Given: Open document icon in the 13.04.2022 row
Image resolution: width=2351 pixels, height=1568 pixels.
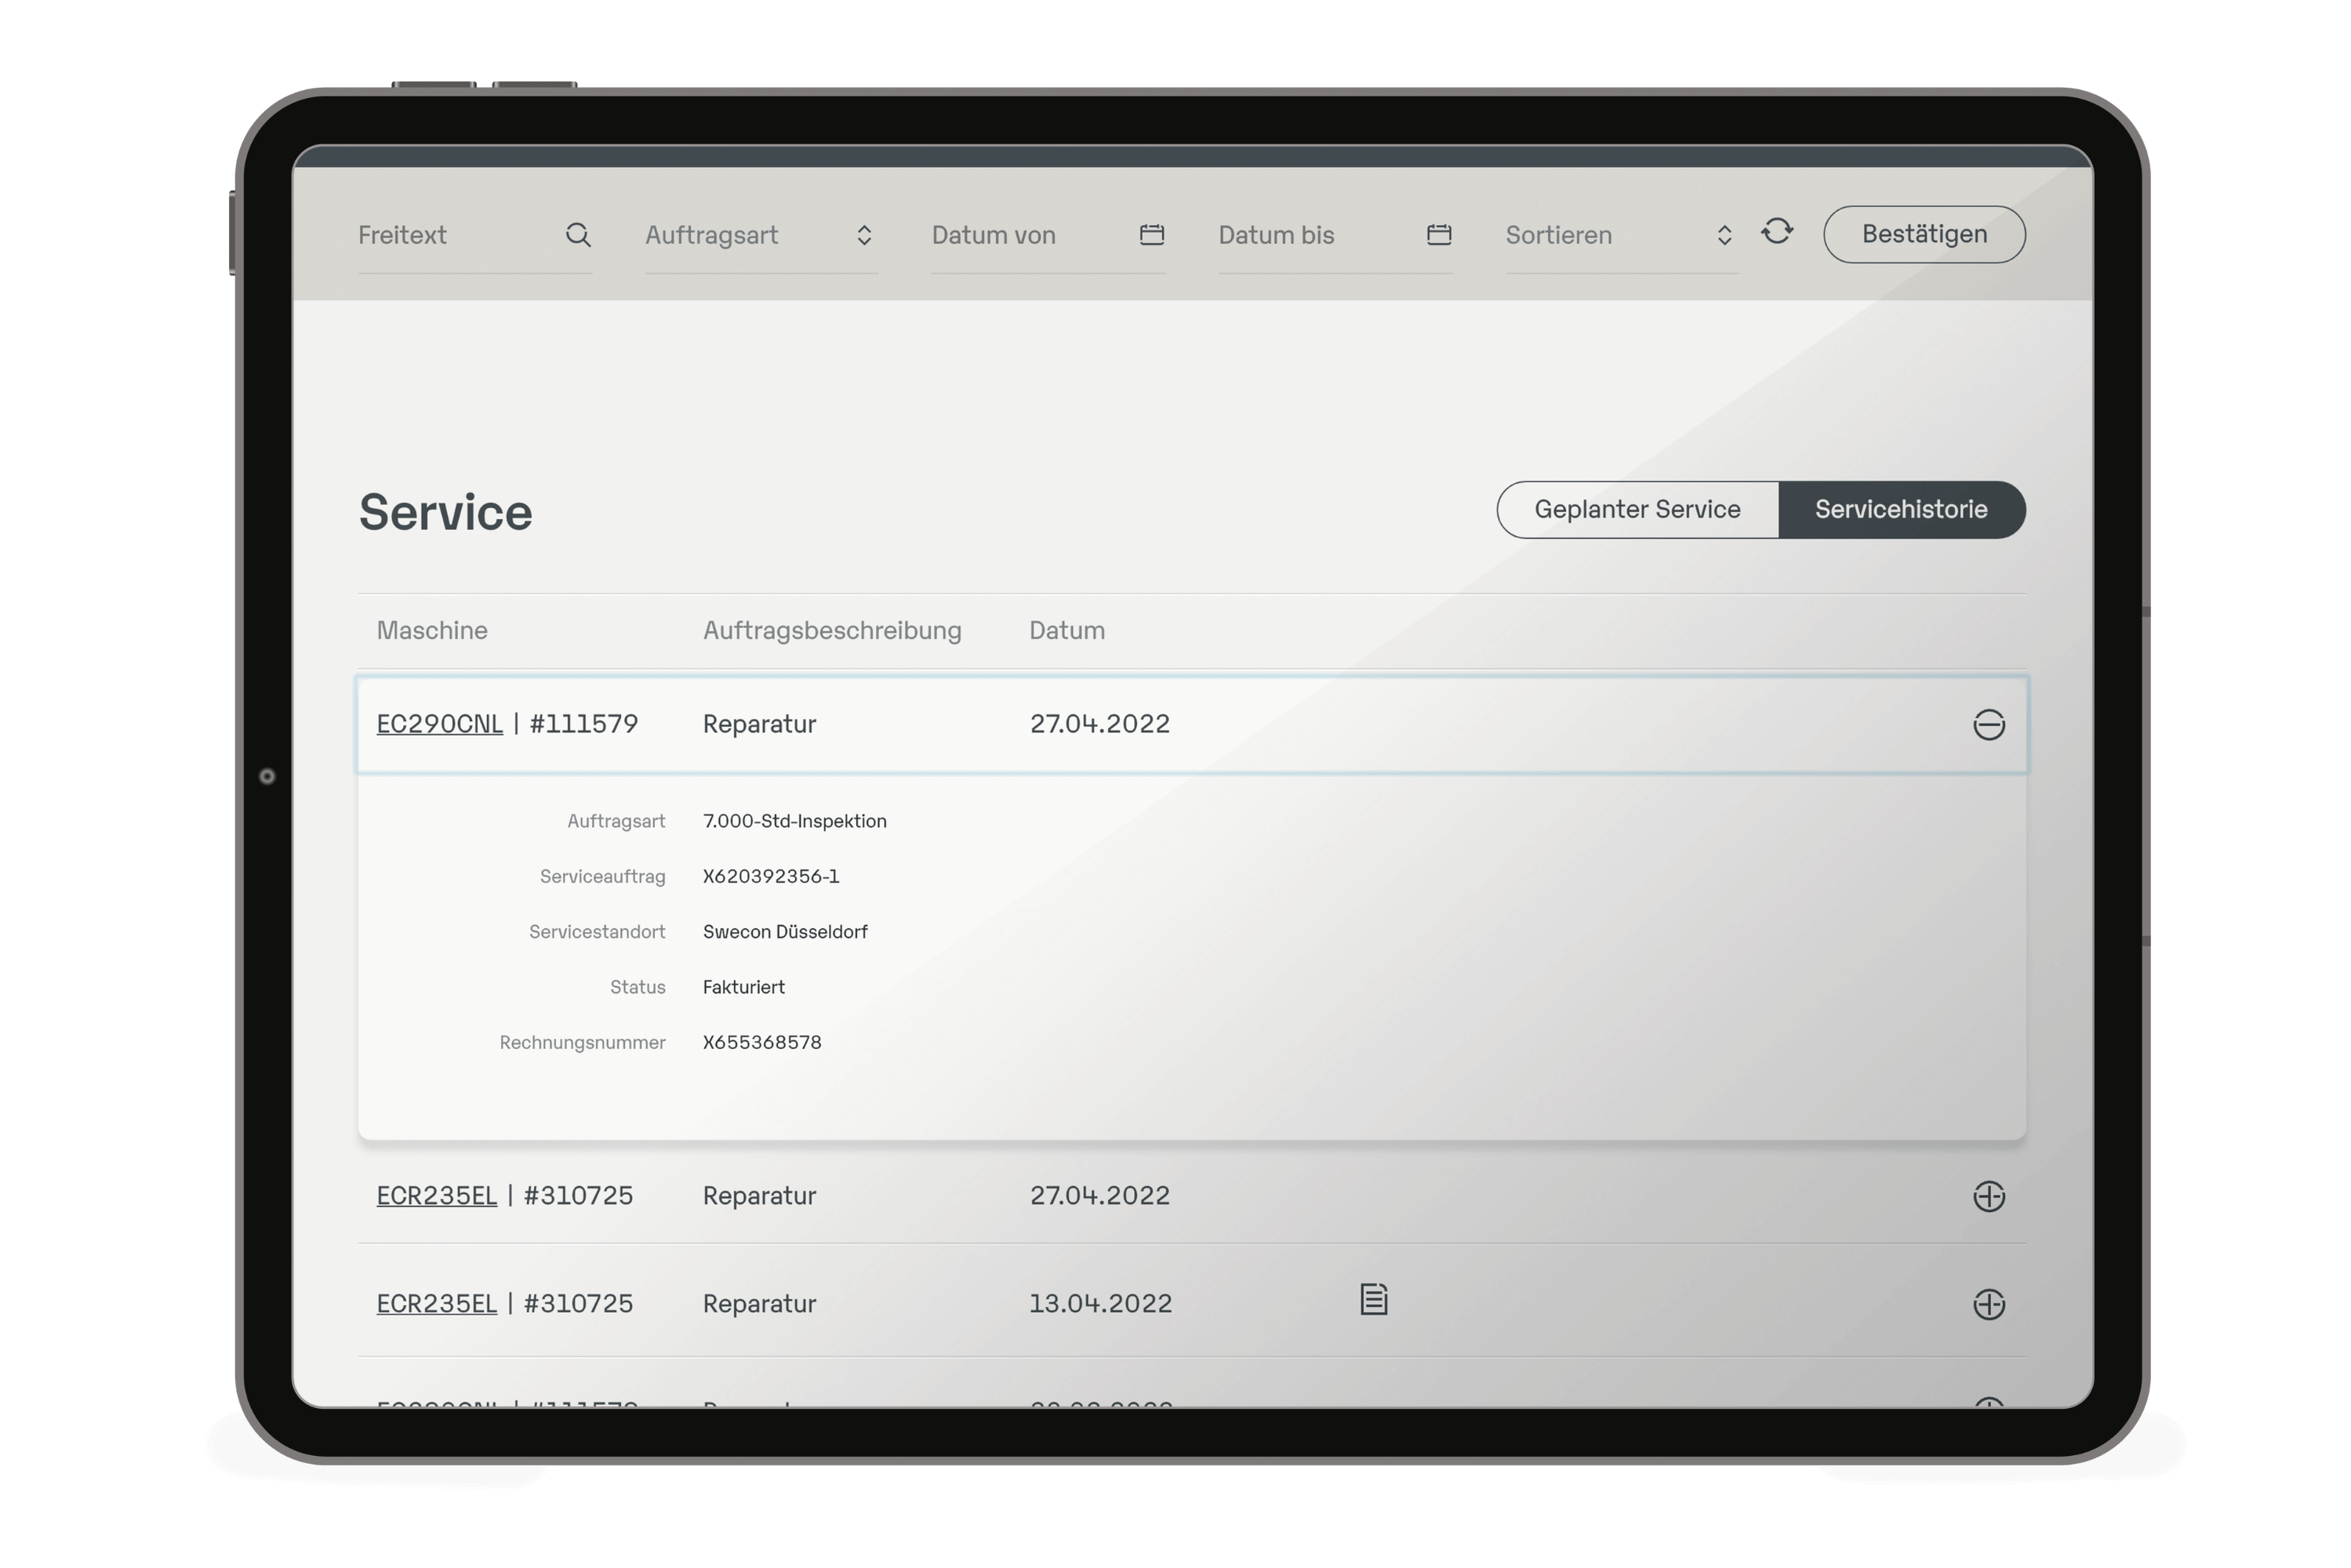Looking at the screenshot, I should [1373, 1299].
